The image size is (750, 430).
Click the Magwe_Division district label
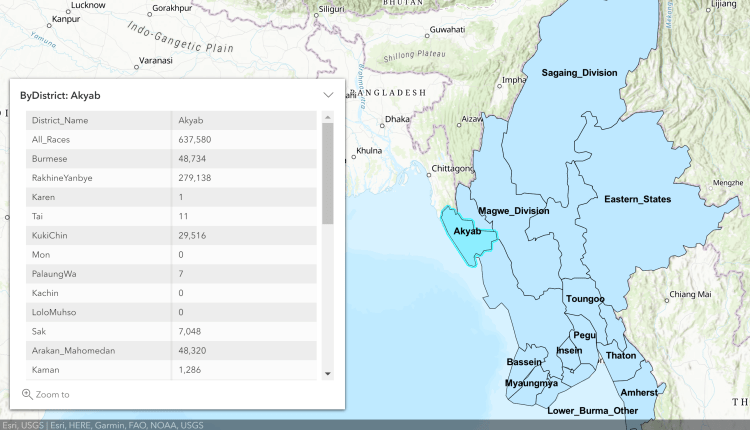[513, 211]
